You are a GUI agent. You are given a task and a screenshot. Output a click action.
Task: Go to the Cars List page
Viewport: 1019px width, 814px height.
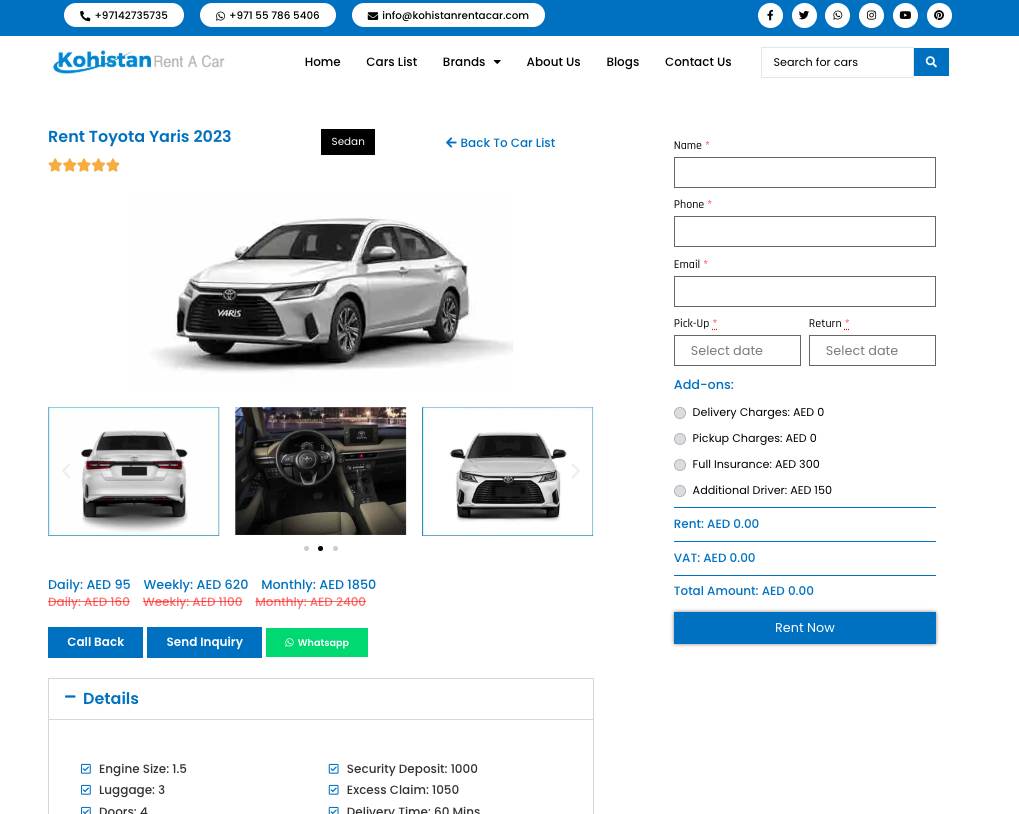(x=391, y=62)
